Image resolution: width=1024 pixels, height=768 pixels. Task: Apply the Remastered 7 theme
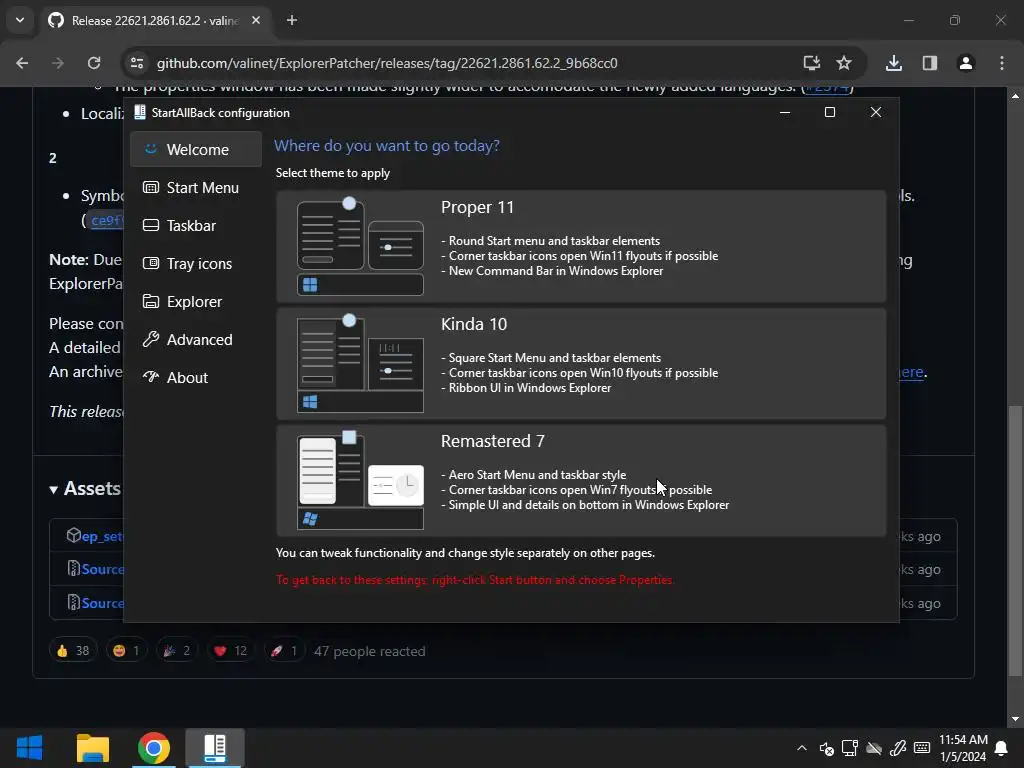tap(581, 480)
